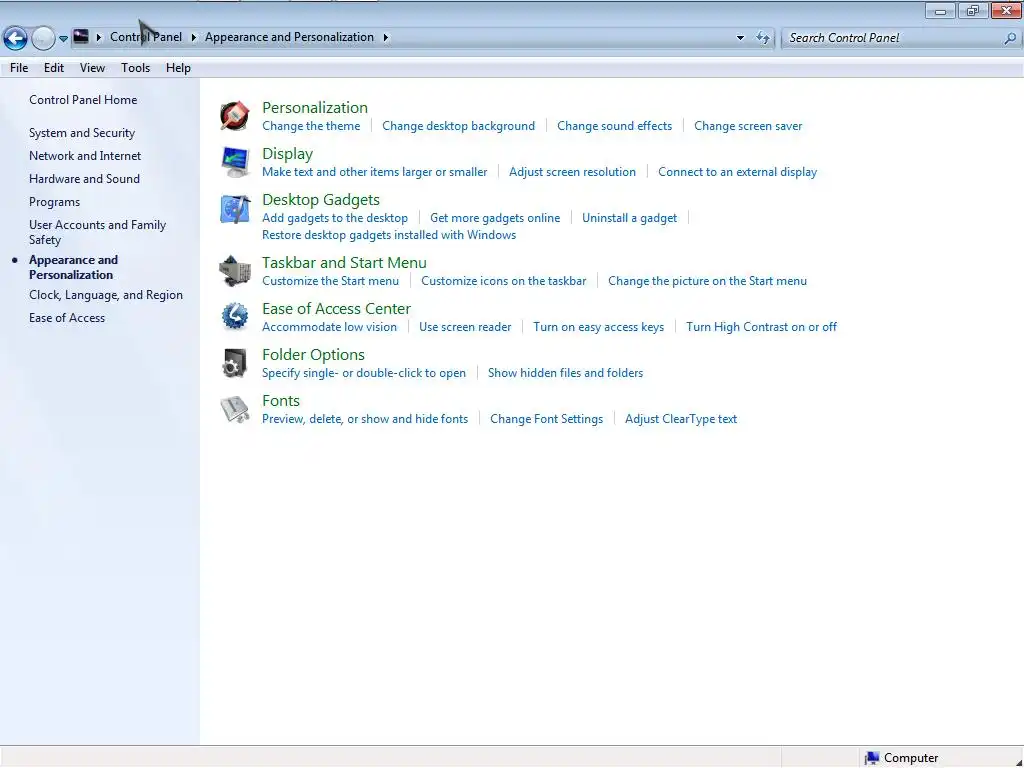Click Make text and other items larger or smaller

[x=375, y=172]
